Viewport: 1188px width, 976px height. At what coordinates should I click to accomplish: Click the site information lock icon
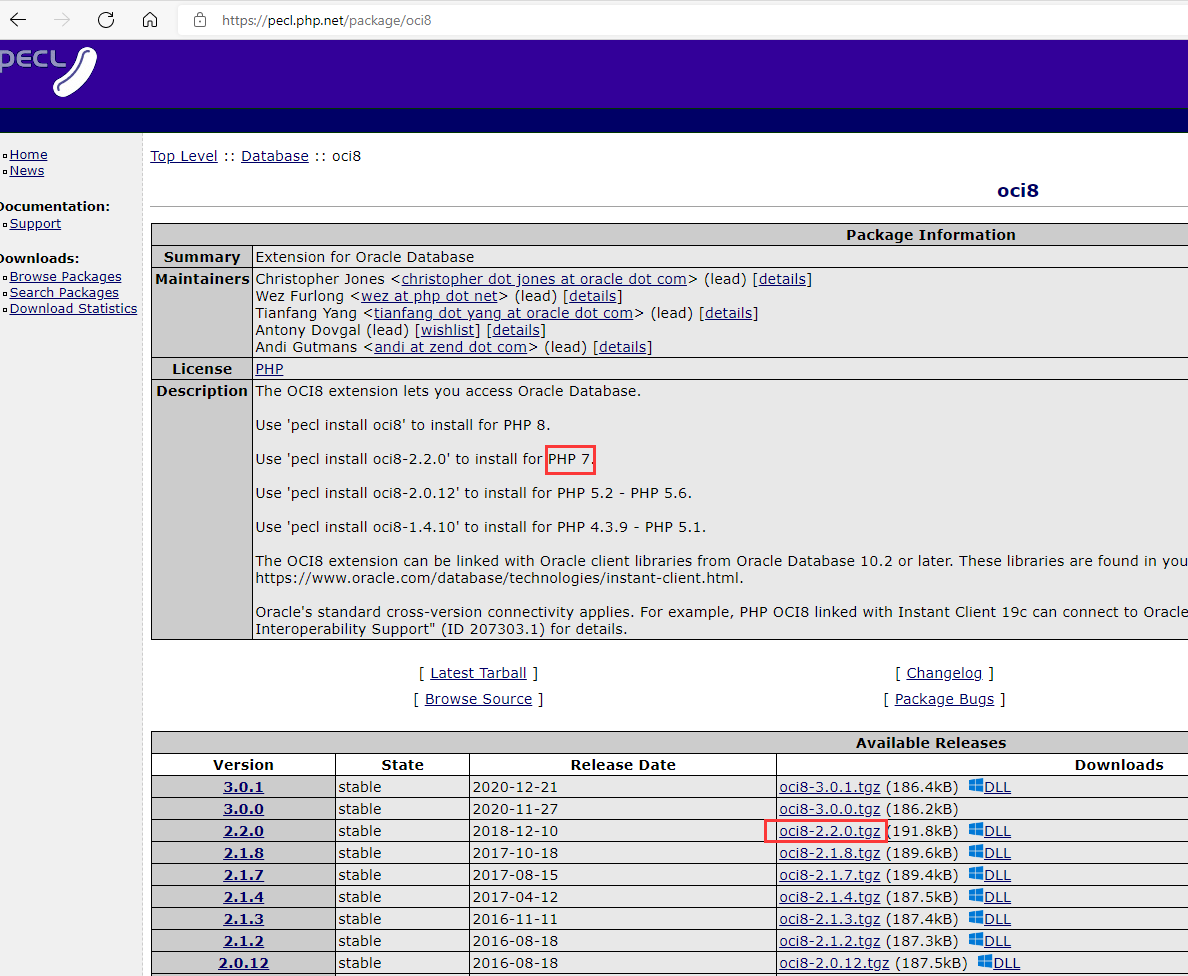tap(200, 19)
